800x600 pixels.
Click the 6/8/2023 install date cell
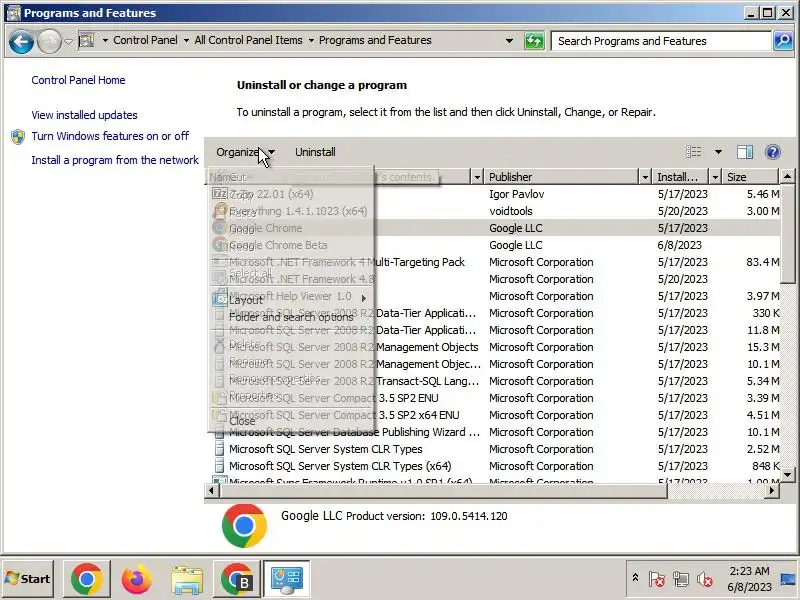679,245
